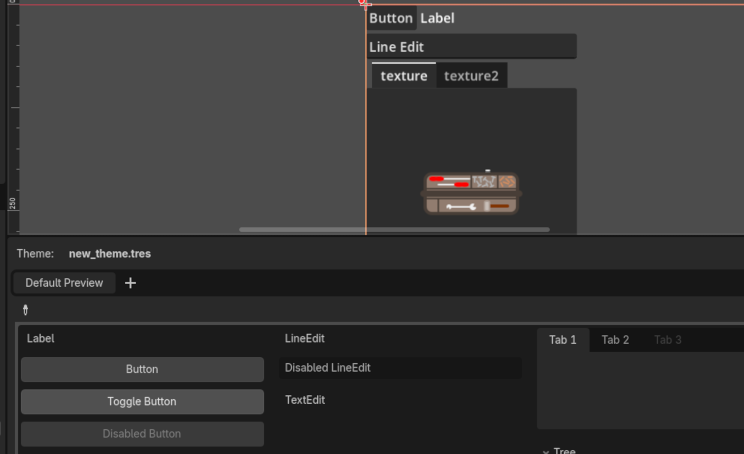
Task: Click the toolbox texture image in viewport
Action: point(471,194)
